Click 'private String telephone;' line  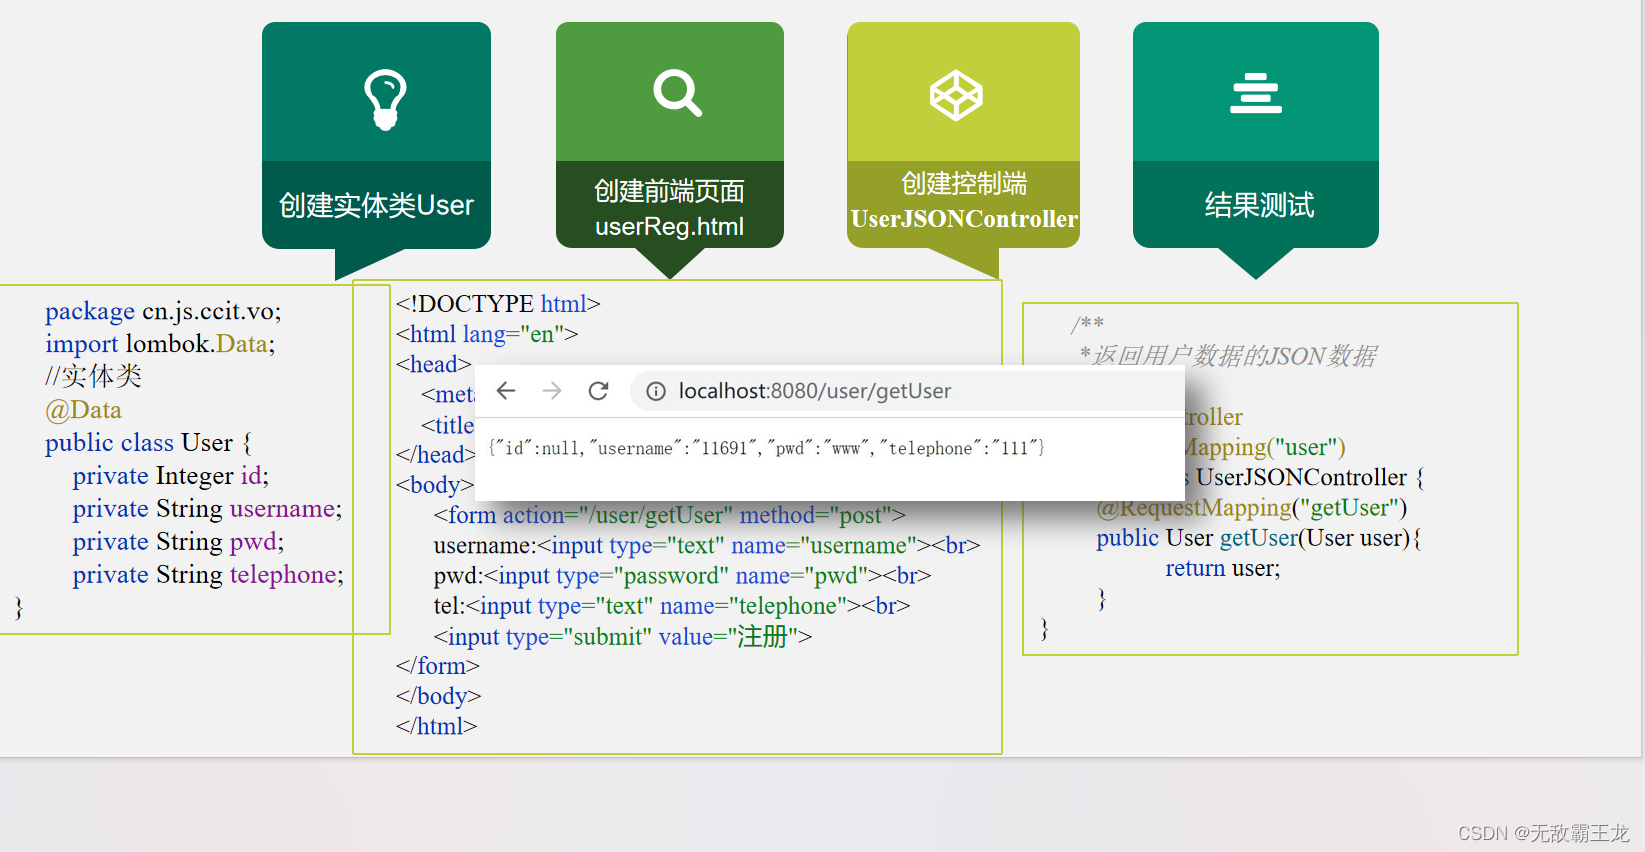pos(208,575)
